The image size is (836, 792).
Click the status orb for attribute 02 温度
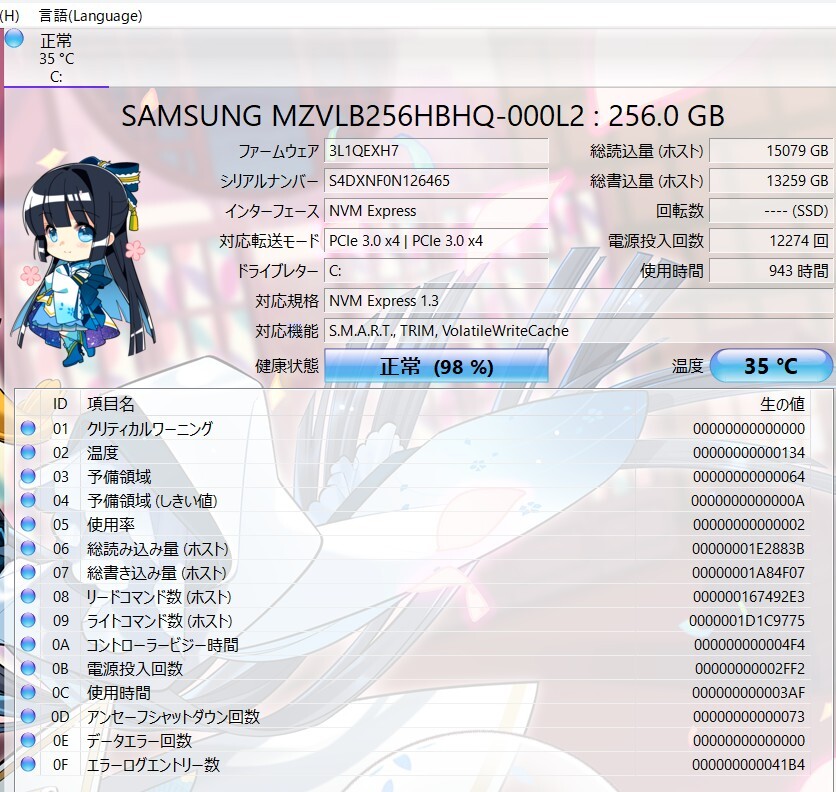point(28,452)
